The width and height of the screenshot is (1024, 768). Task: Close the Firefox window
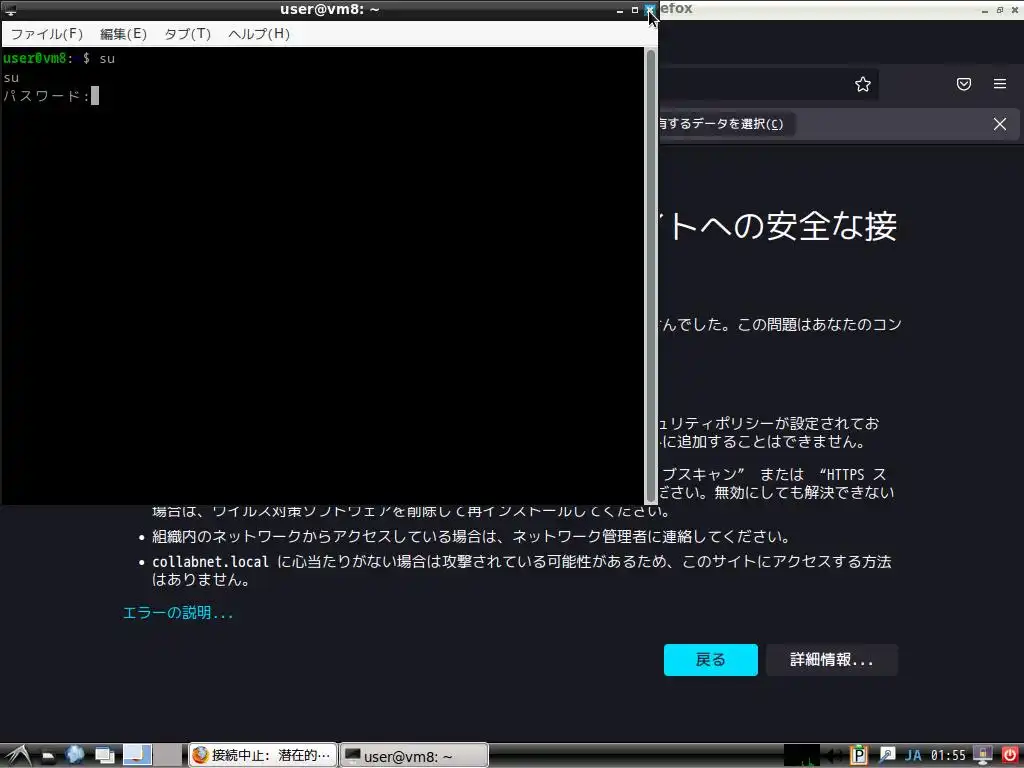[x=1015, y=10]
